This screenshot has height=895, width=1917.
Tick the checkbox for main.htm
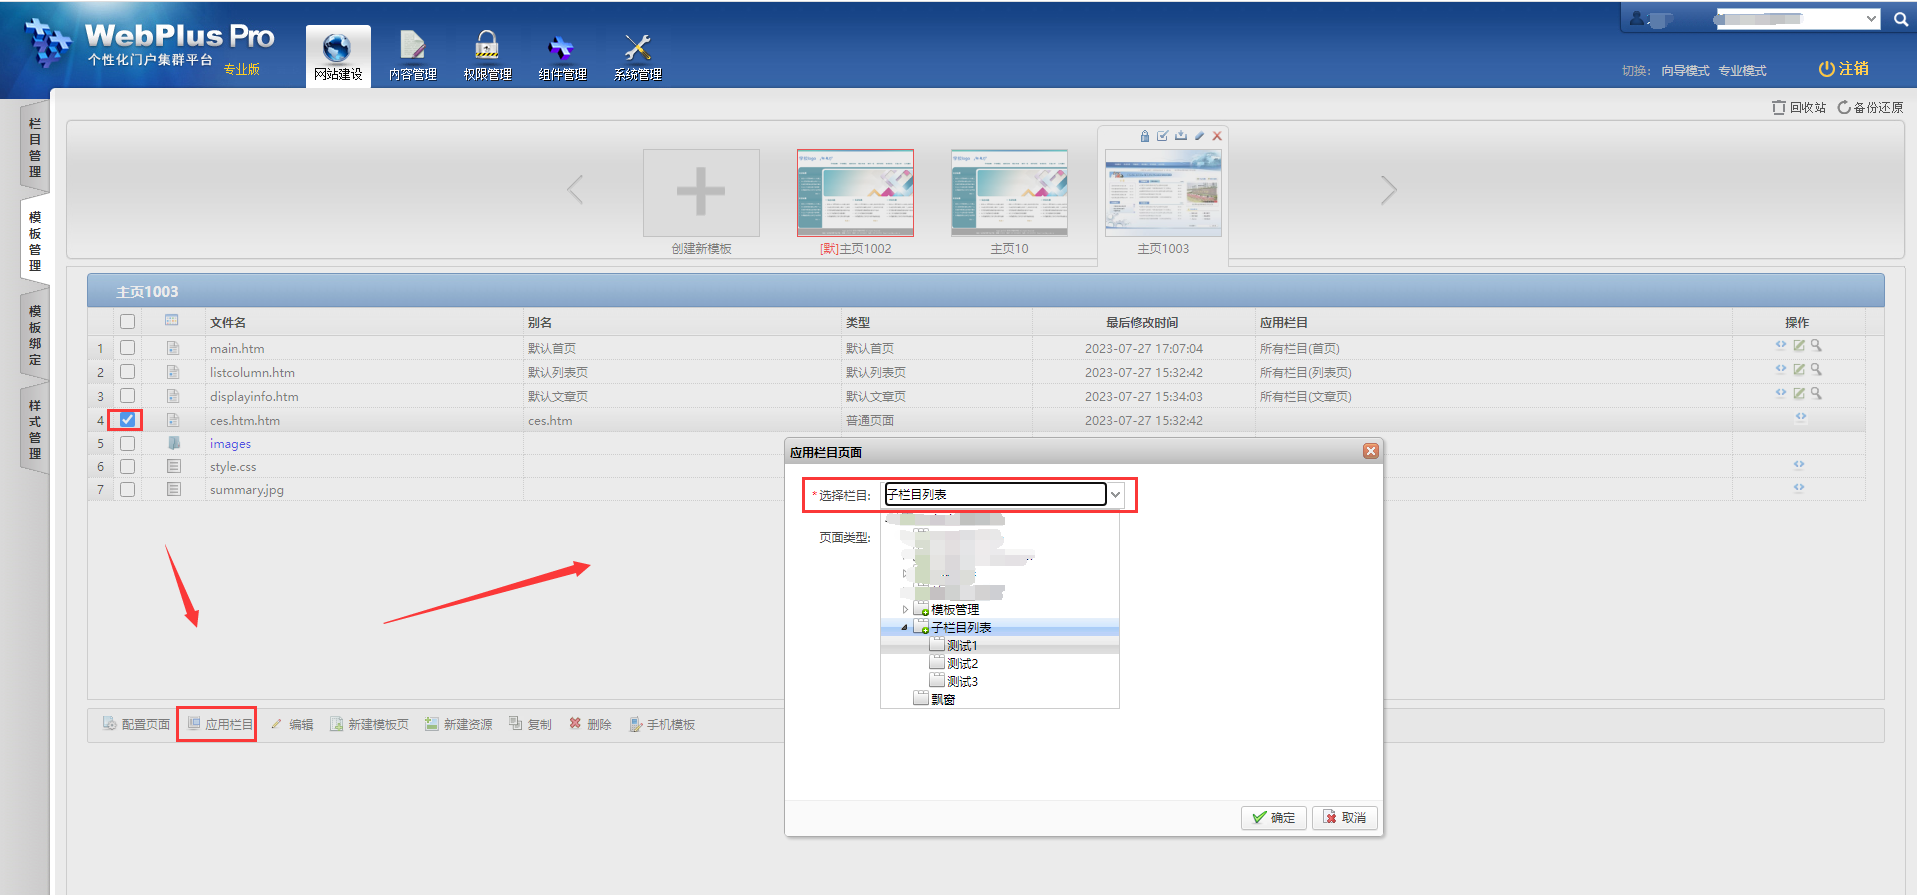(127, 348)
